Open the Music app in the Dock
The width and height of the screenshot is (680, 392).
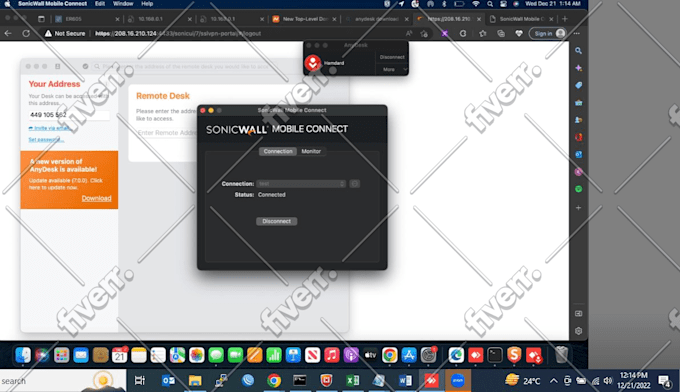331,355
